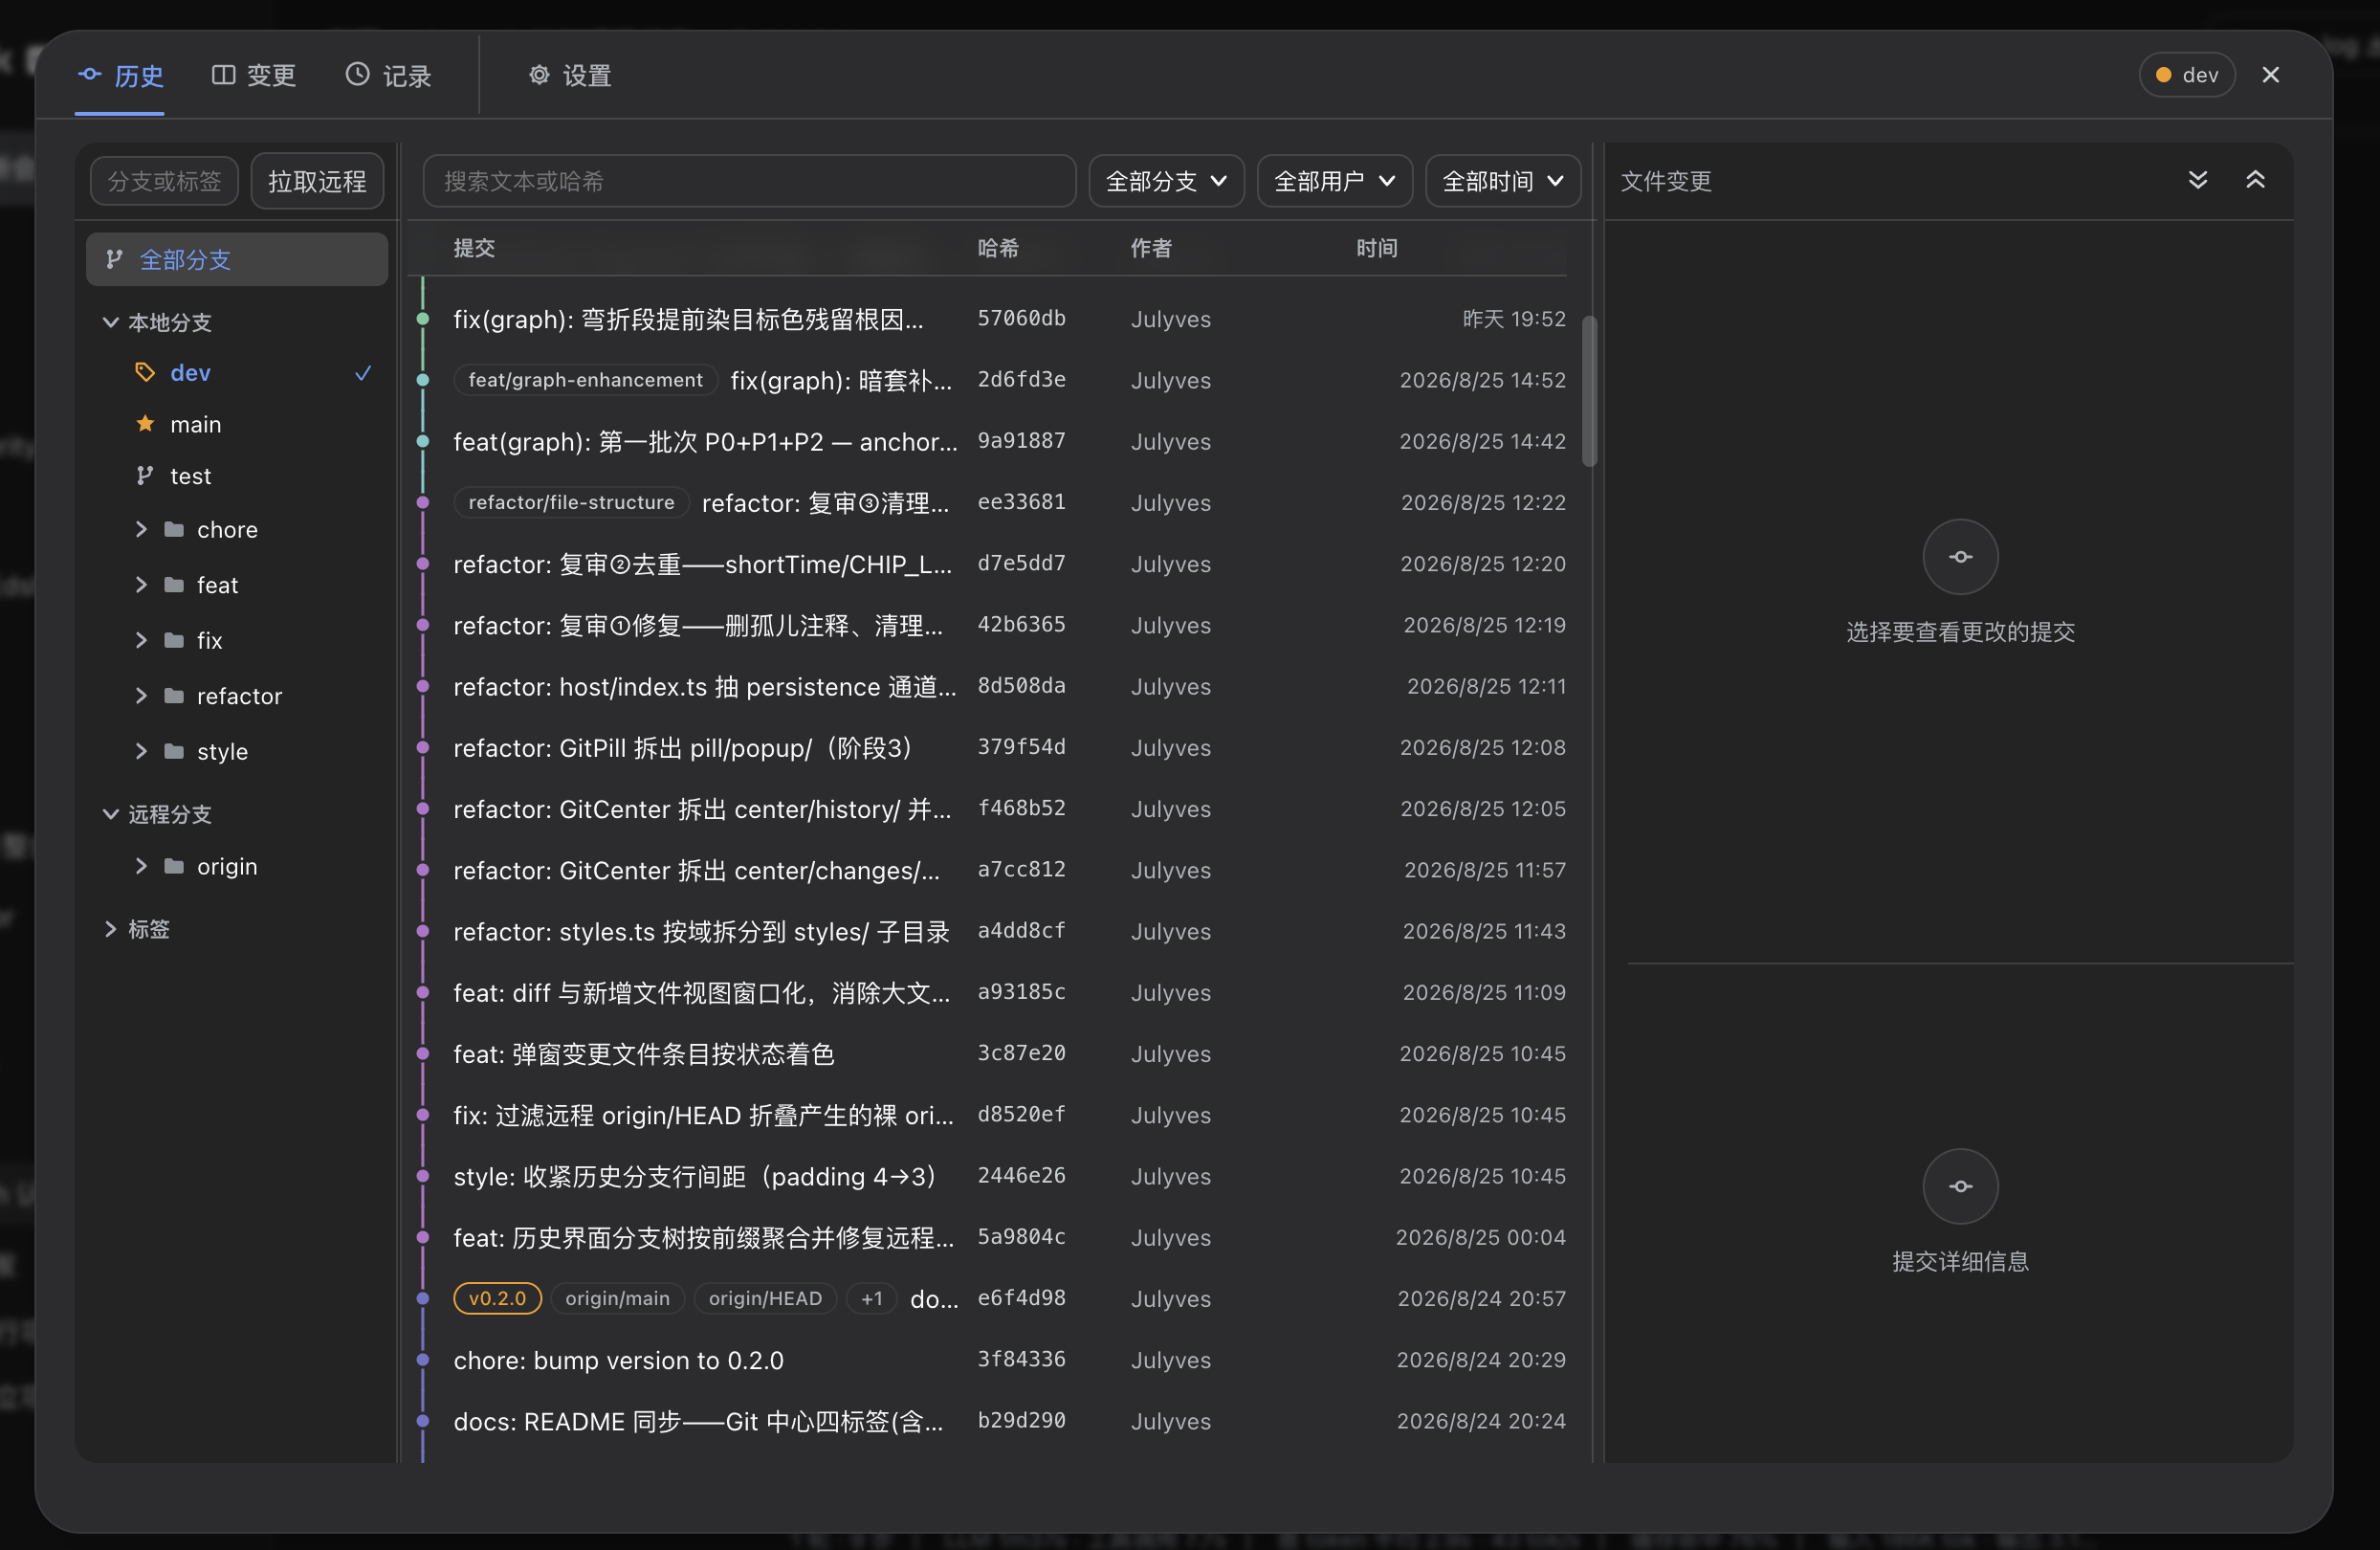The image size is (2380, 1550).
Task: Open the 全部用户 filter dropdown
Action: coord(1334,181)
